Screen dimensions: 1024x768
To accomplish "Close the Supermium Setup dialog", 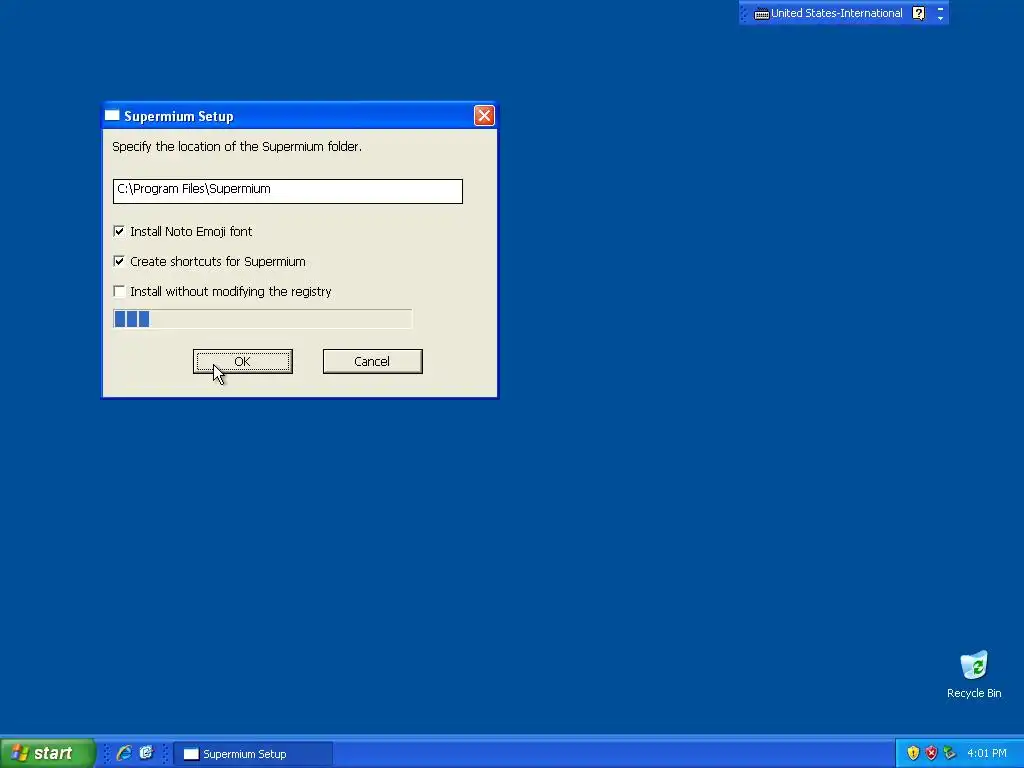I will pyautogui.click(x=484, y=116).
